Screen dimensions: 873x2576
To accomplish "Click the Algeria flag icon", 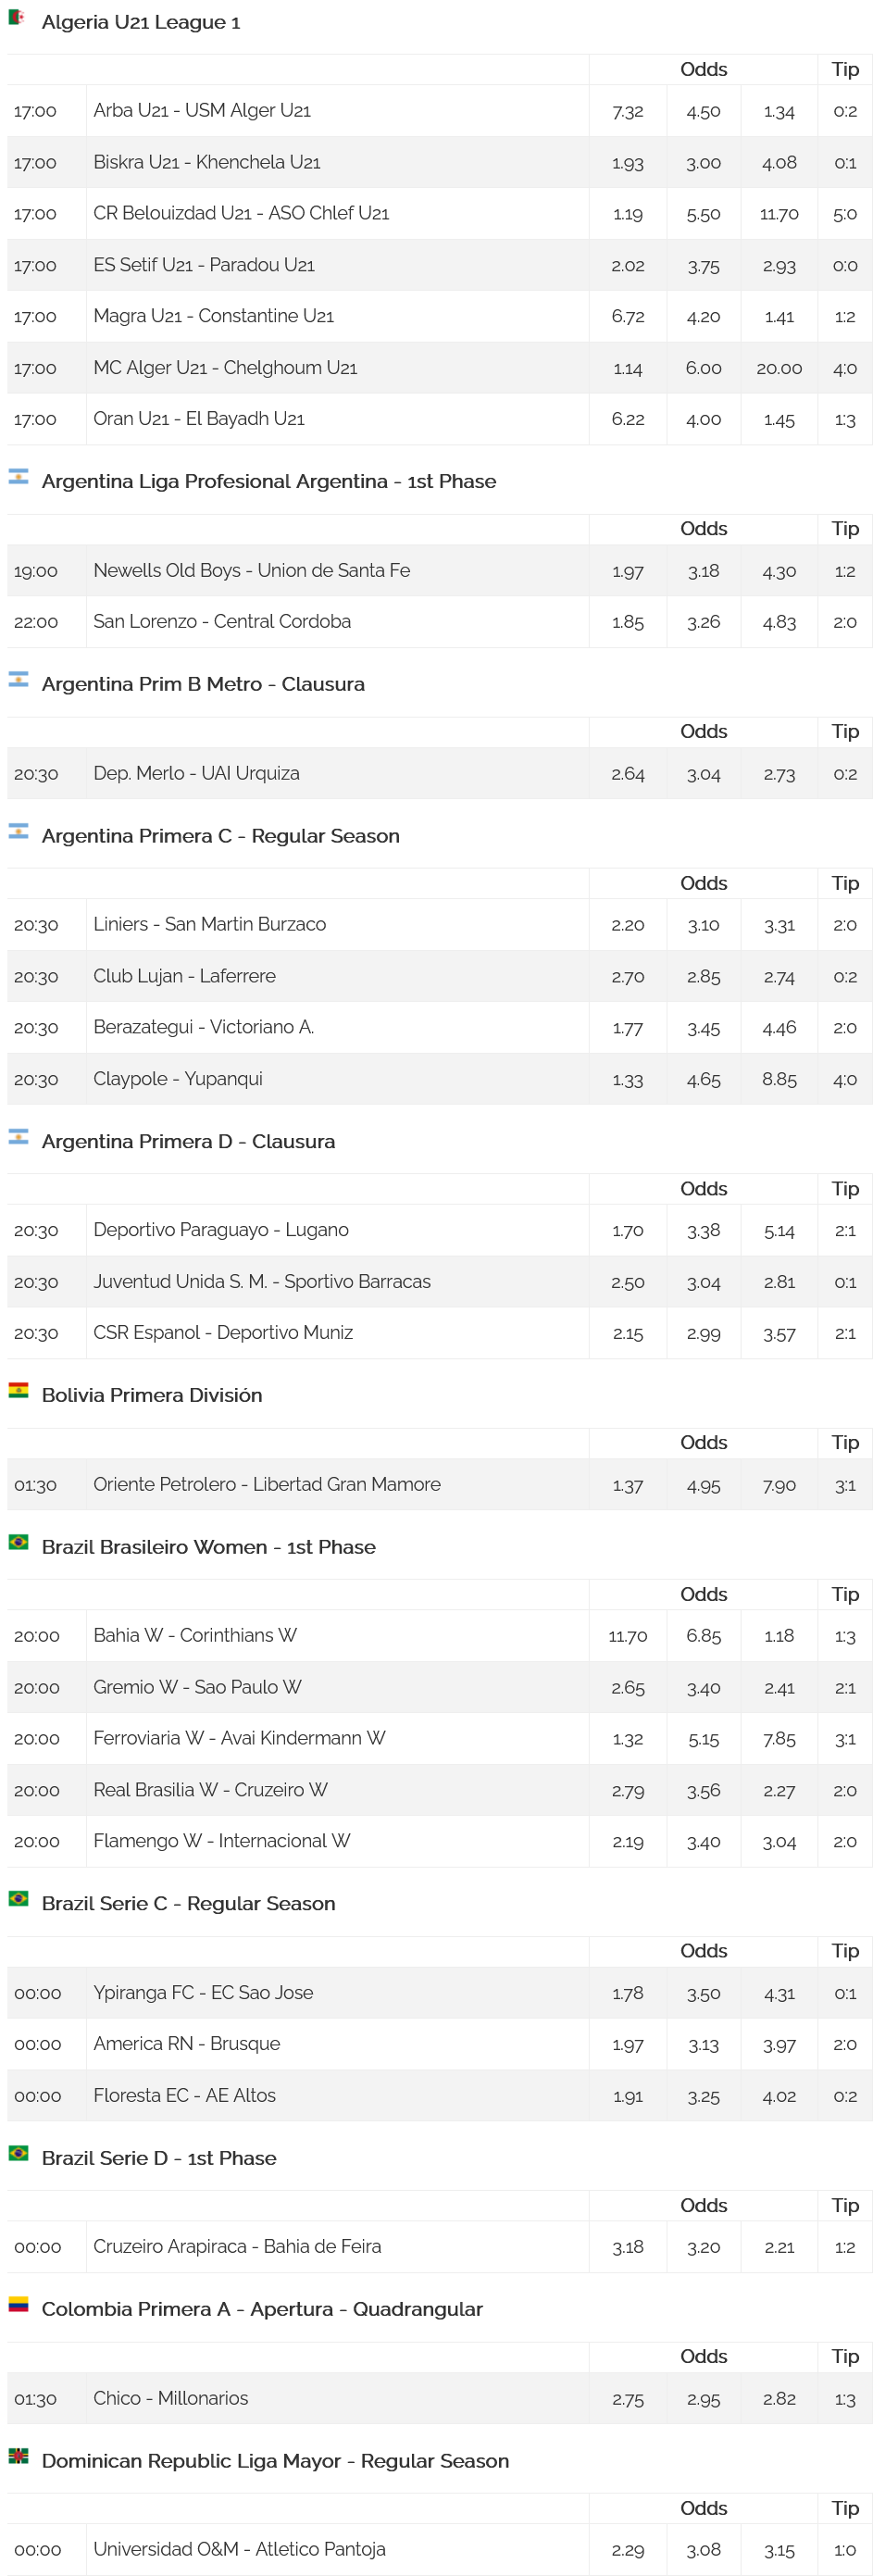I will 18,17.
